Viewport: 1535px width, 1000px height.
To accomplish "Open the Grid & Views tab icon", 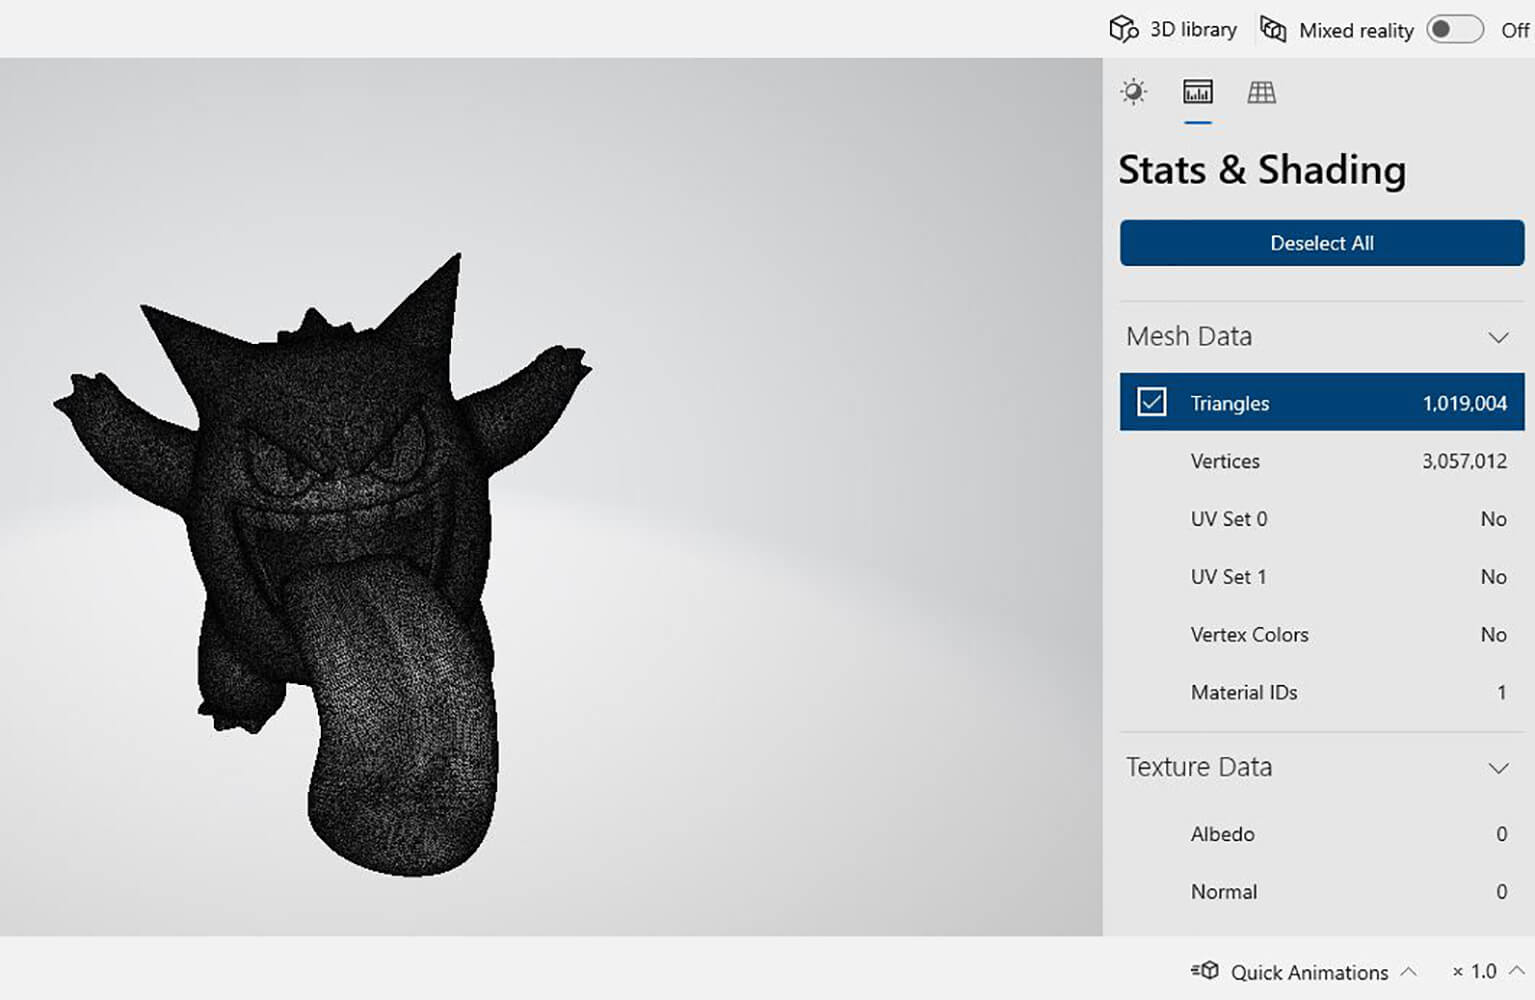I will (x=1261, y=93).
